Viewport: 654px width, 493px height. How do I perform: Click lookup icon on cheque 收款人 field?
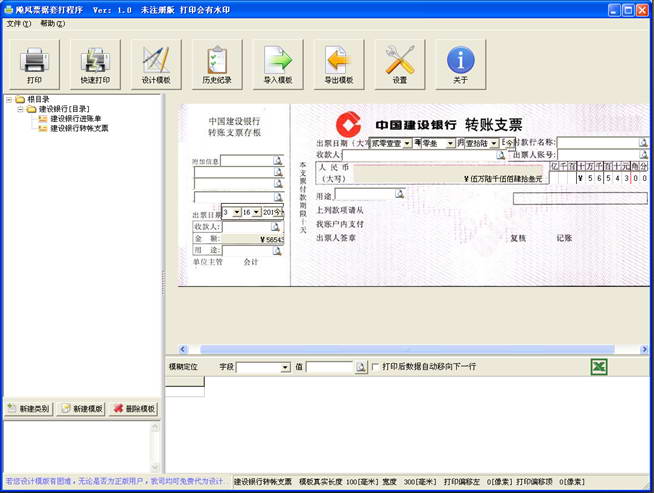pos(501,155)
